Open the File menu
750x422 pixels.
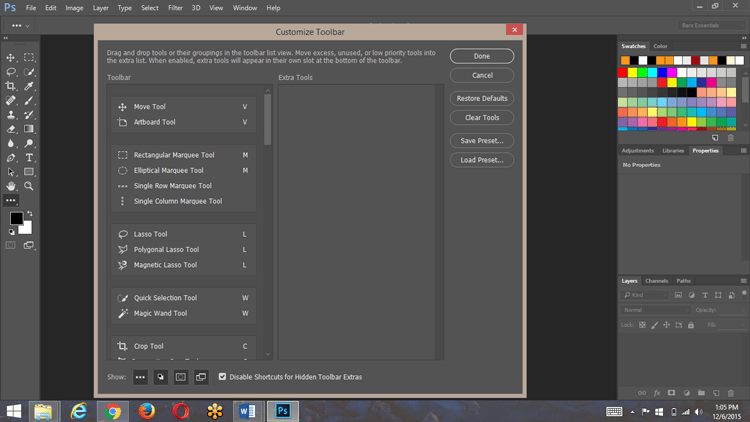(31, 8)
